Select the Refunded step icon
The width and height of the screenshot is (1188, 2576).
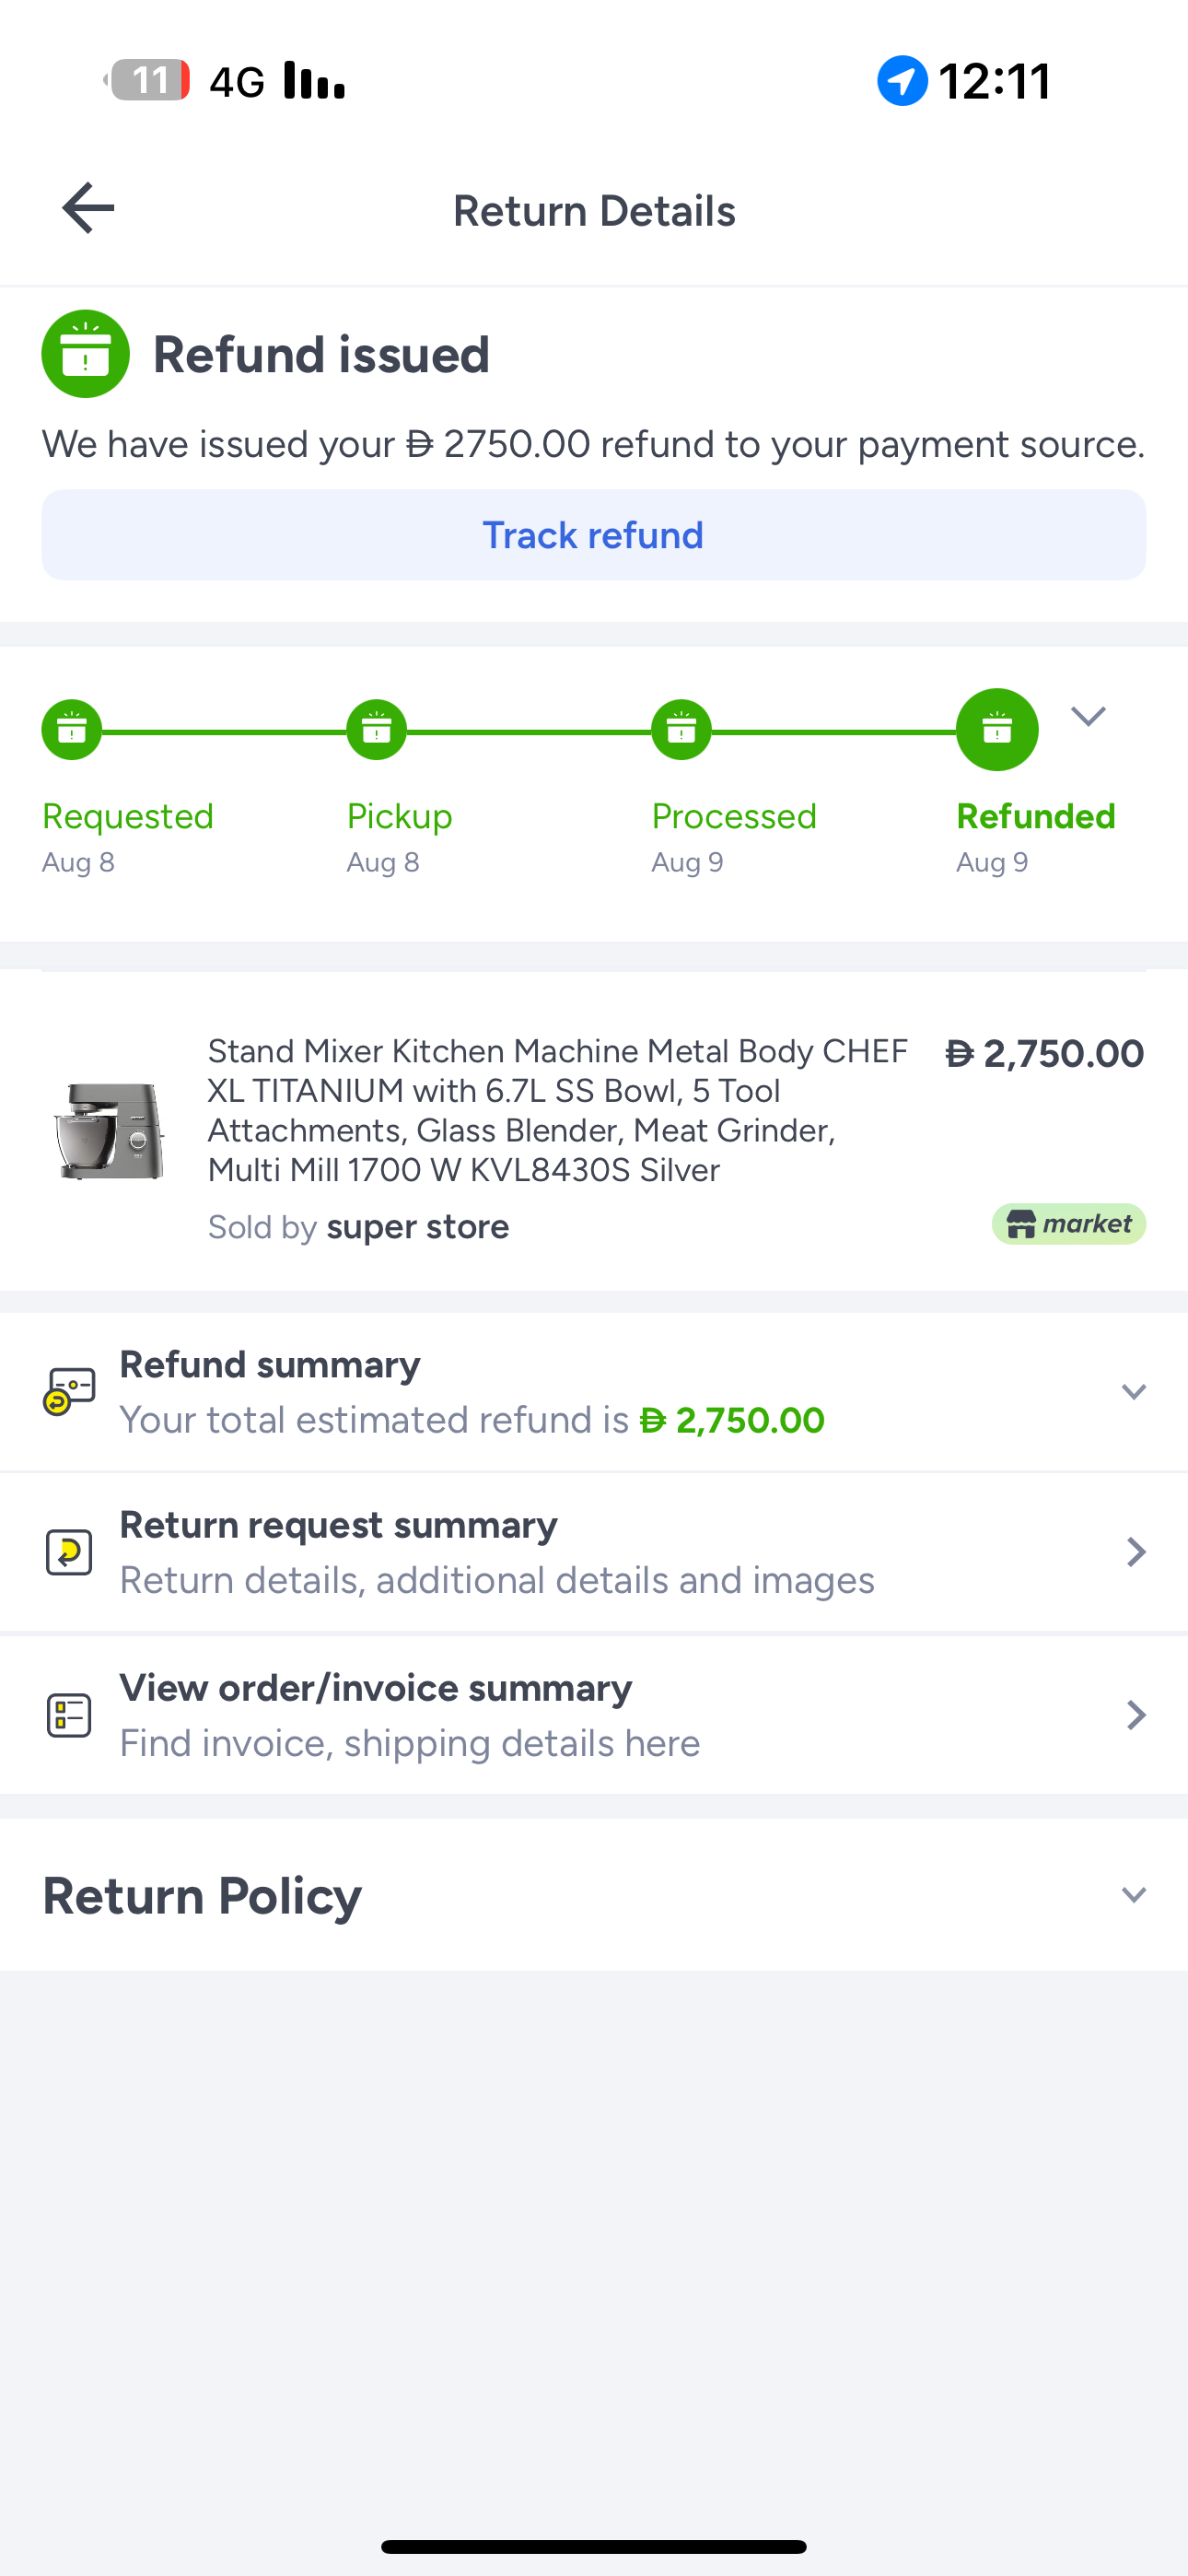click(997, 729)
